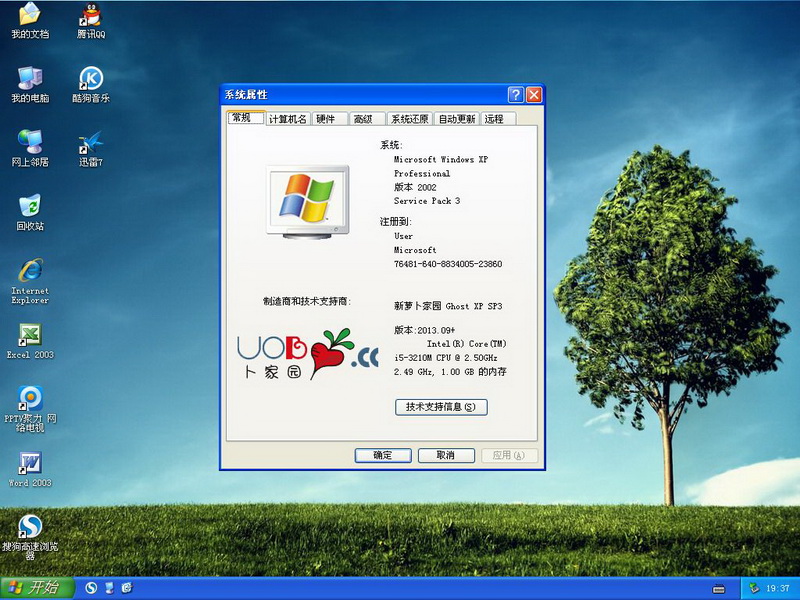This screenshot has width=800, height=600.
Task: Click the 网上邻居 desktop icon
Action: pos(30,144)
